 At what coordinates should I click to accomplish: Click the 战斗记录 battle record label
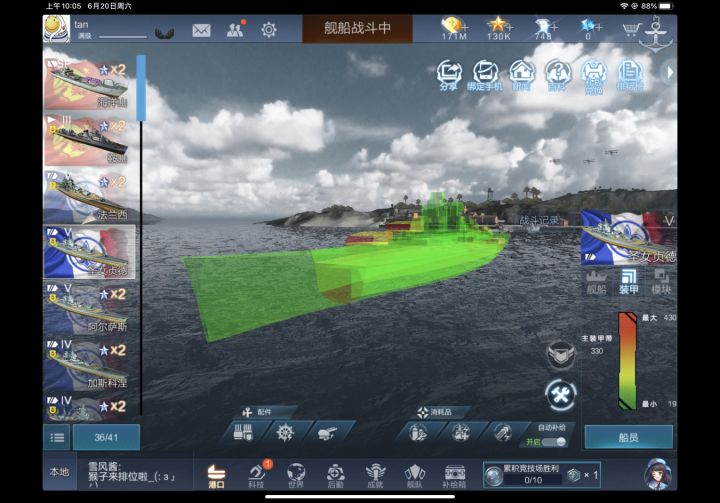[x=539, y=220]
